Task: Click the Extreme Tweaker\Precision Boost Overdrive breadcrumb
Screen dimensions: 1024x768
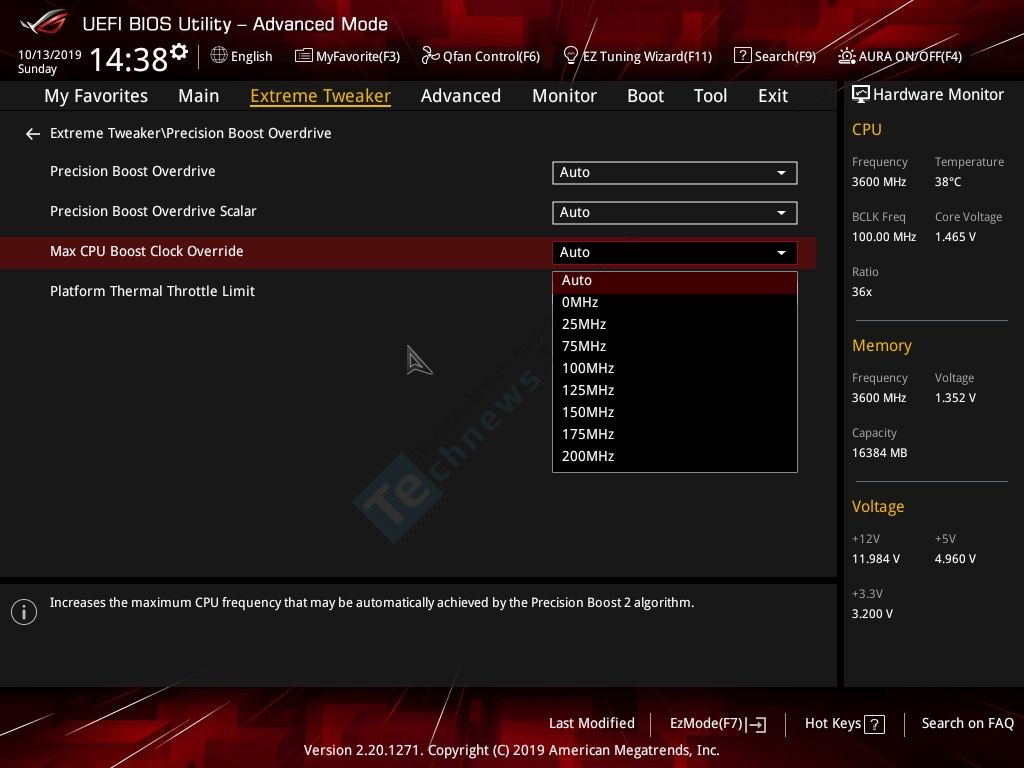Action: 191,133
